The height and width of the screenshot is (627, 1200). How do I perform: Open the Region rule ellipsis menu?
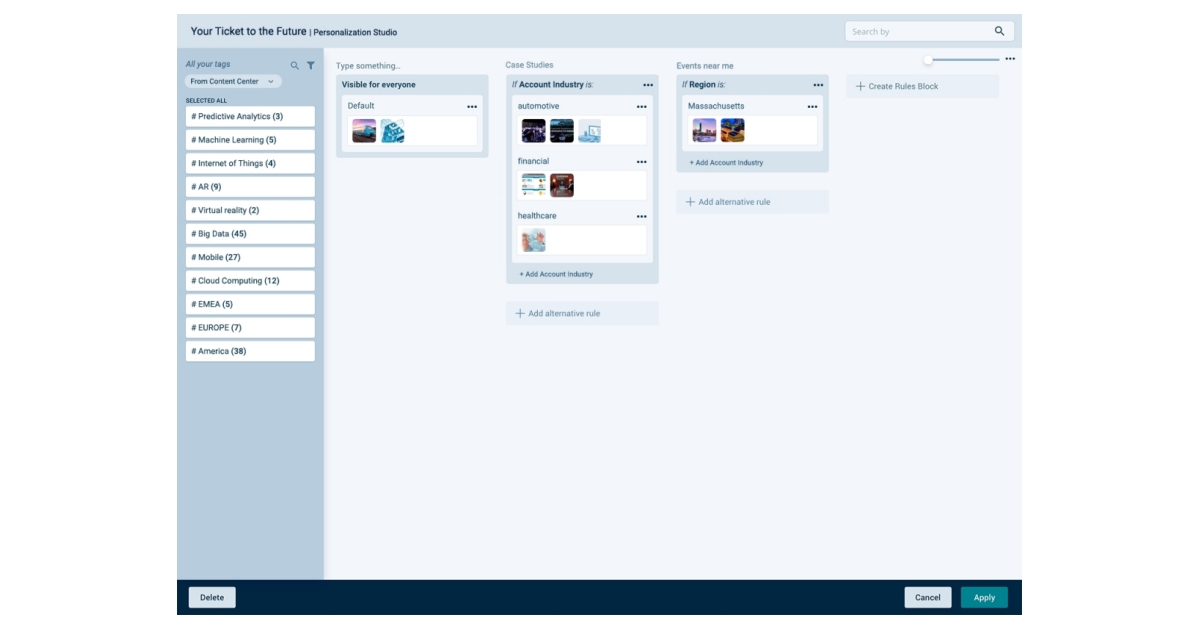[x=818, y=85]
